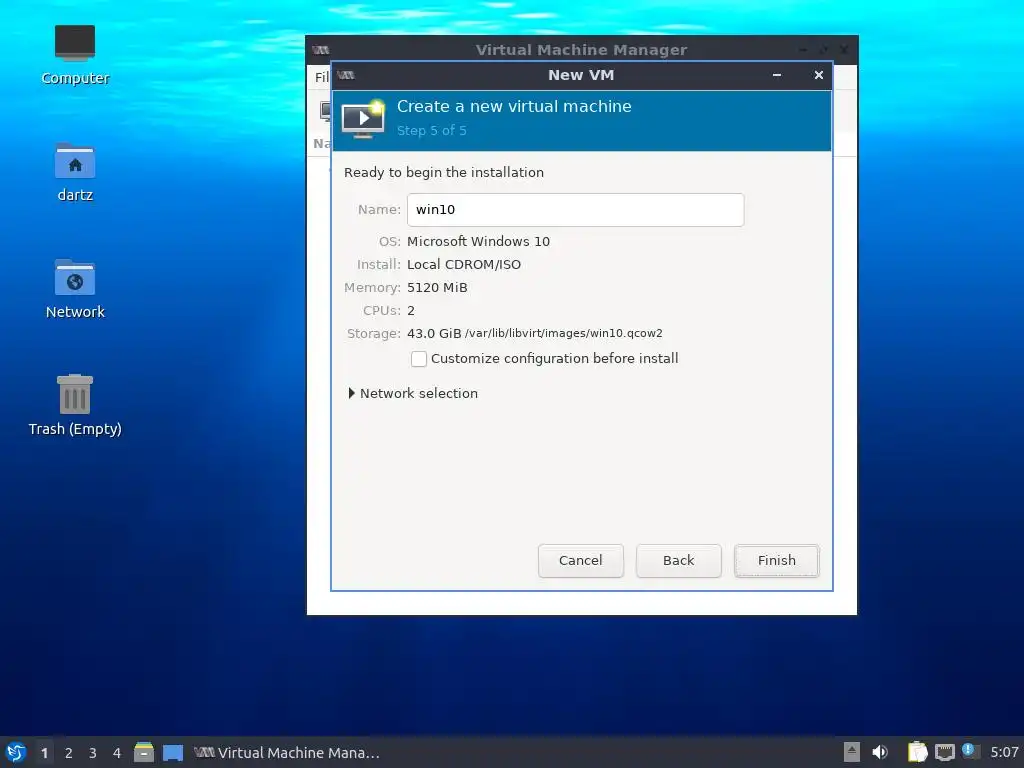Image resolution: width=1024 pixels, height=768 pixels.
Task: Open the volume control tray icon
Action: [x=880, y=752]
